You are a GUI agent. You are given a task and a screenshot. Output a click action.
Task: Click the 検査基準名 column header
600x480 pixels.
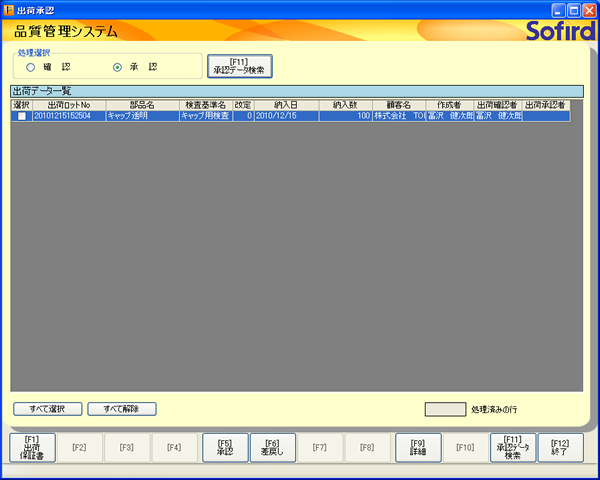(205, 105)
